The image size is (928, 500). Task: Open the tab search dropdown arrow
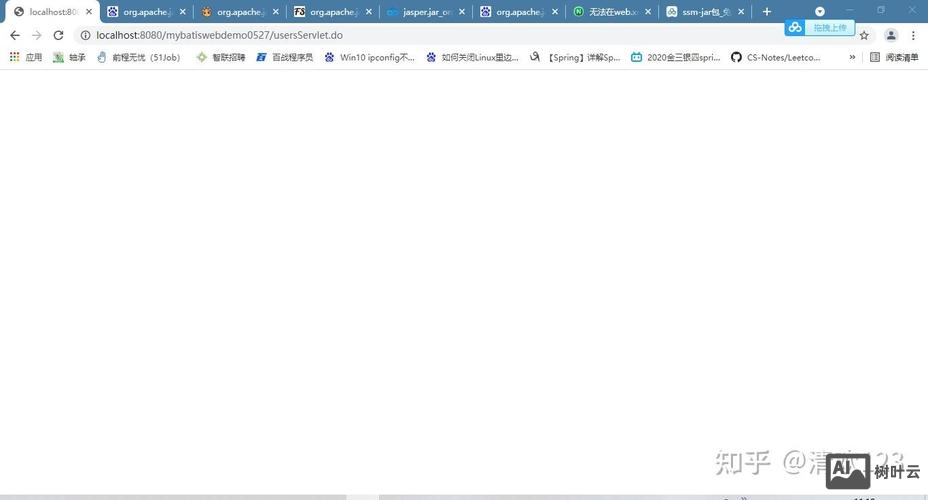pos(820,12)
